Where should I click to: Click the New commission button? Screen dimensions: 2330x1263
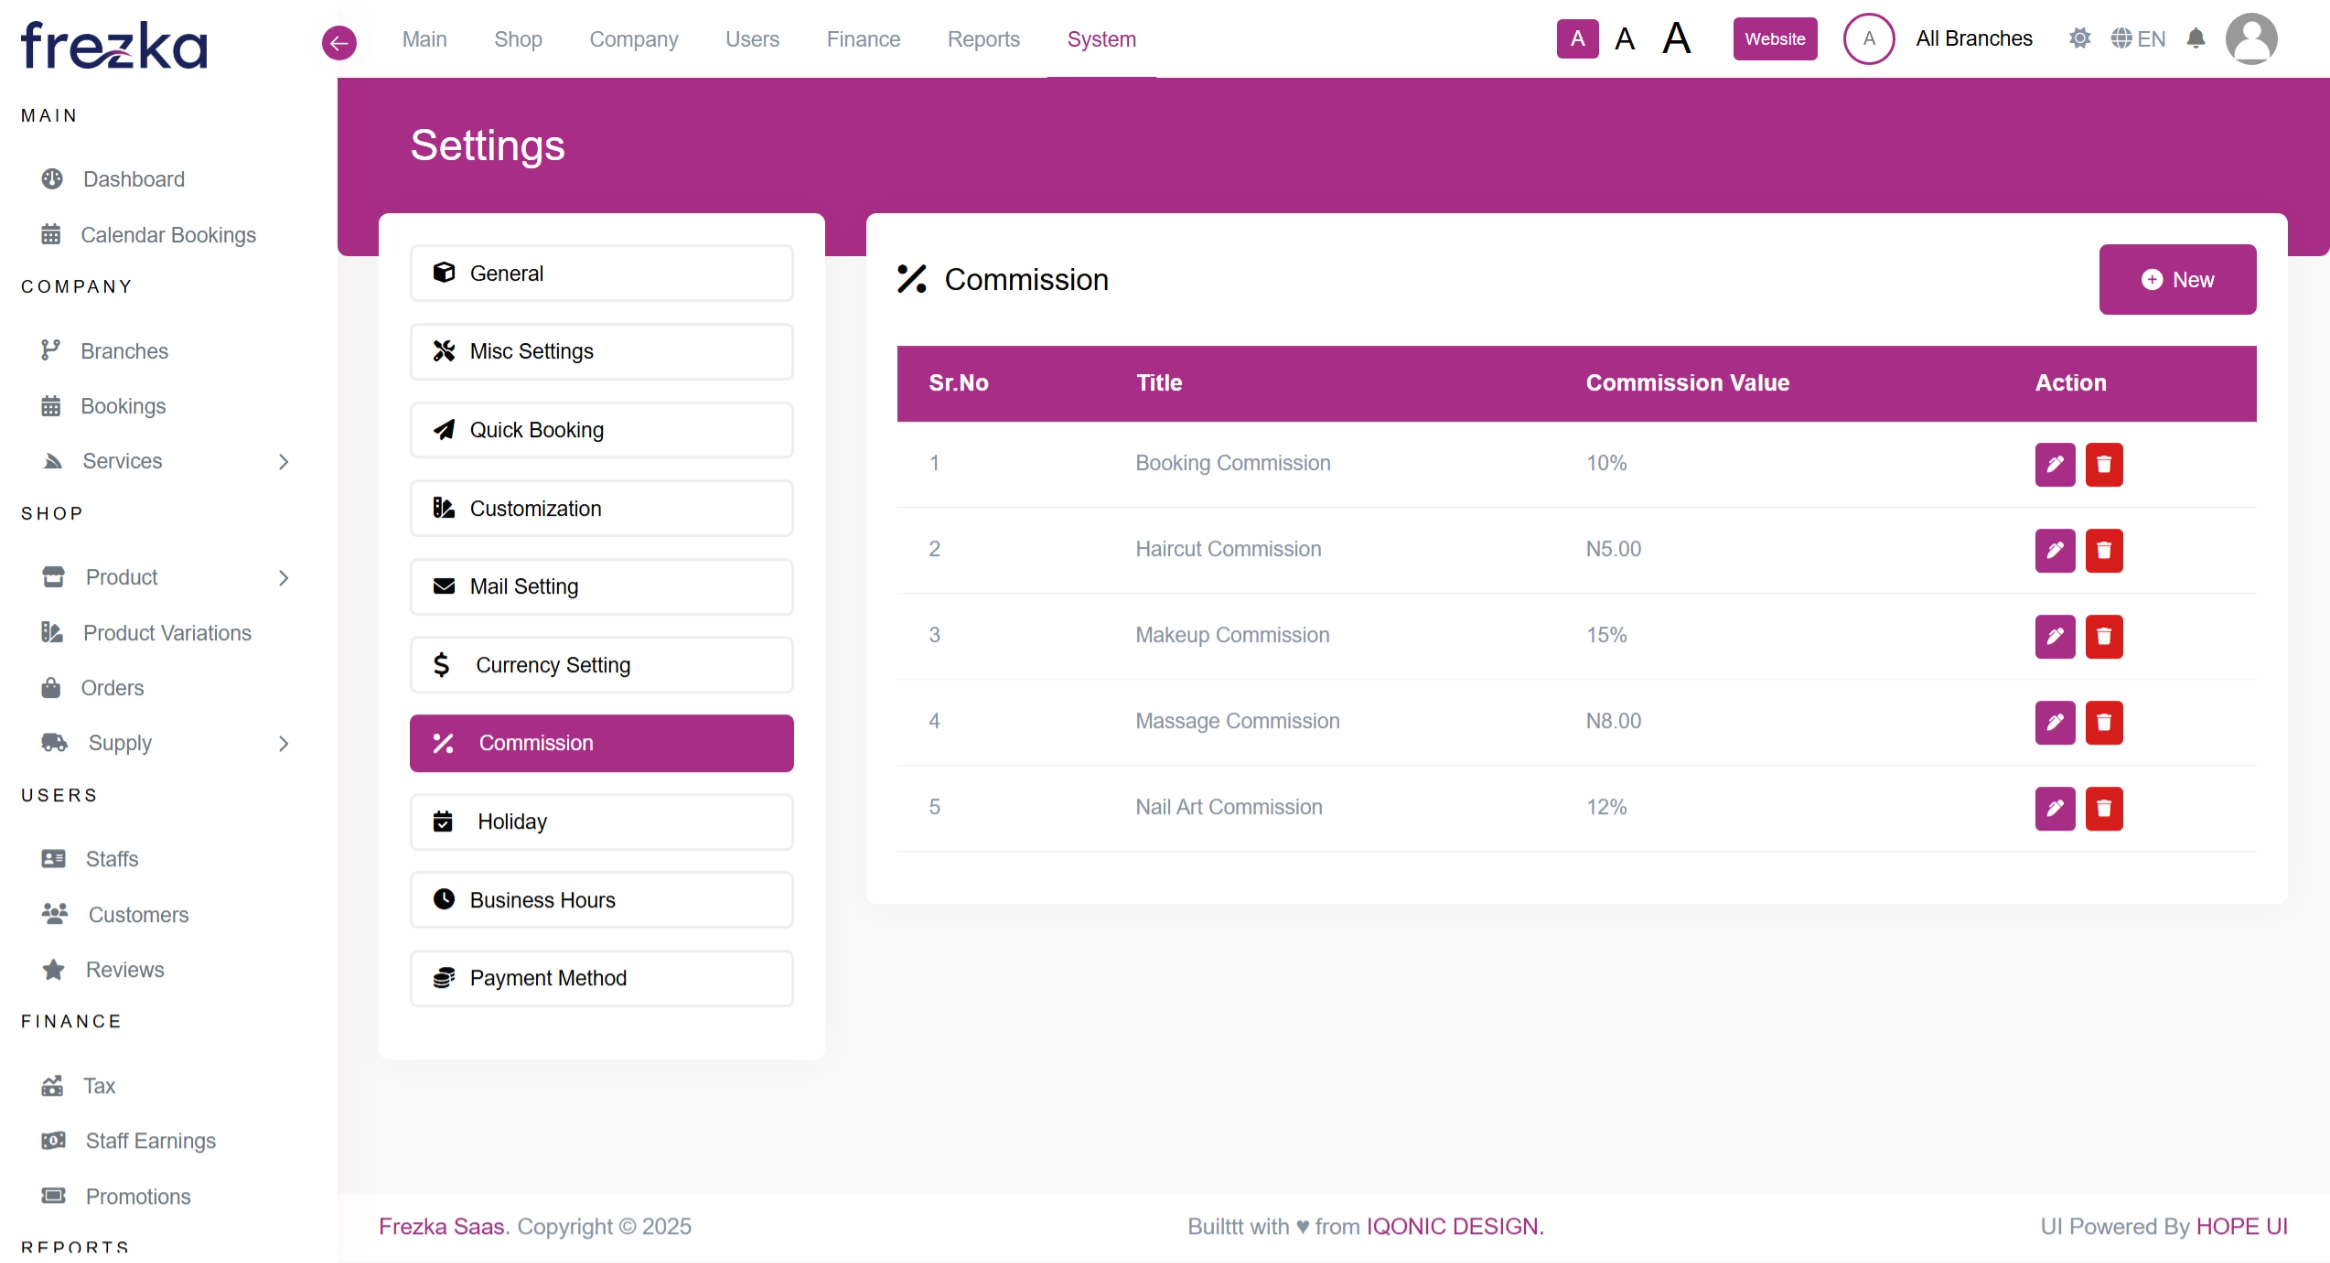coord(2177,280)
